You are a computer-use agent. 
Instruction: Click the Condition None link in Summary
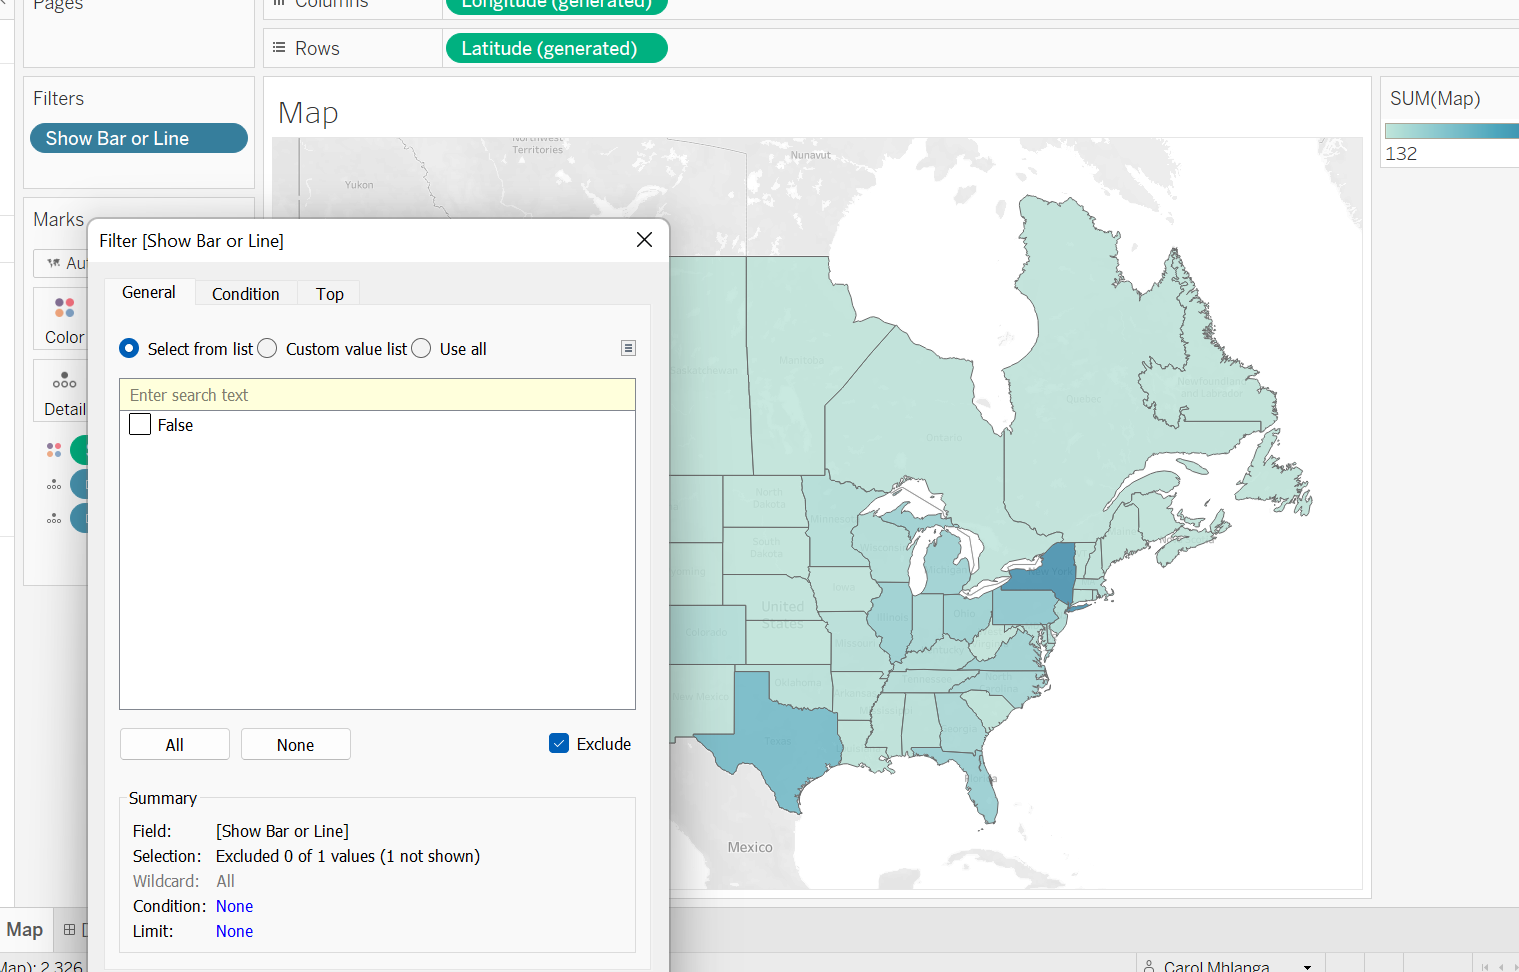pos(234,906)
